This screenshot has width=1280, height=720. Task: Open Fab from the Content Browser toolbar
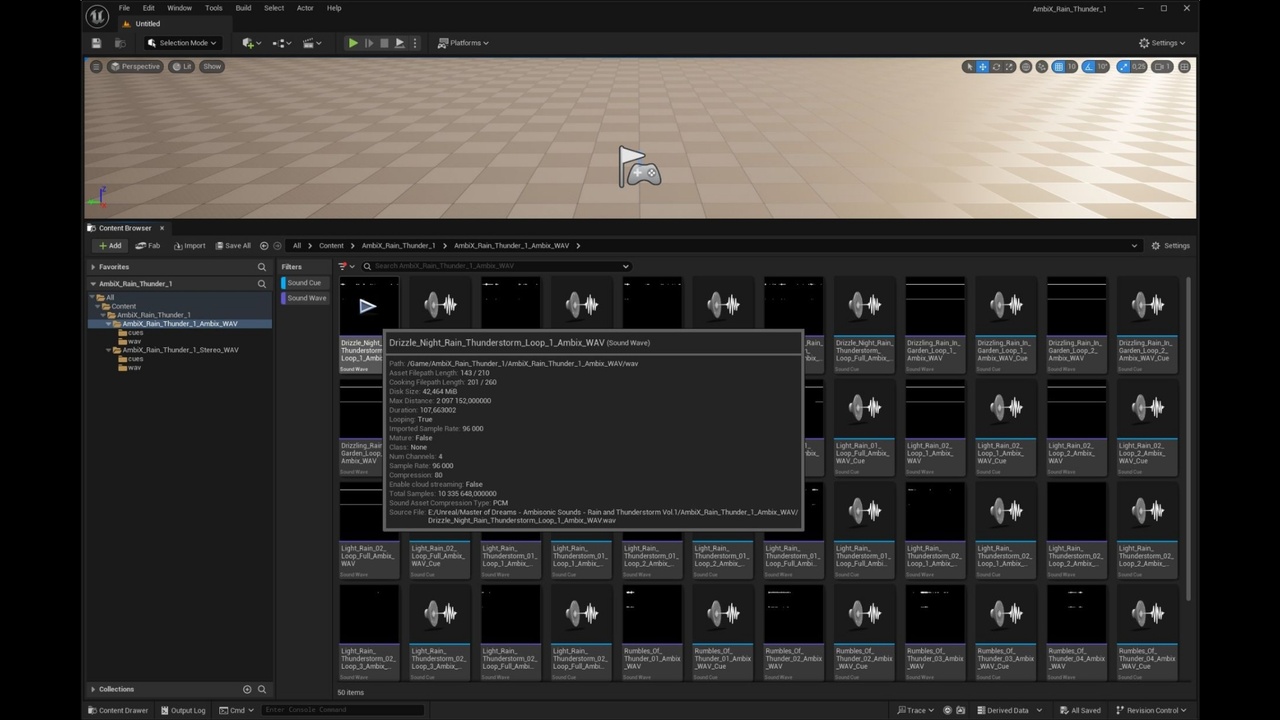pos(148,245)
